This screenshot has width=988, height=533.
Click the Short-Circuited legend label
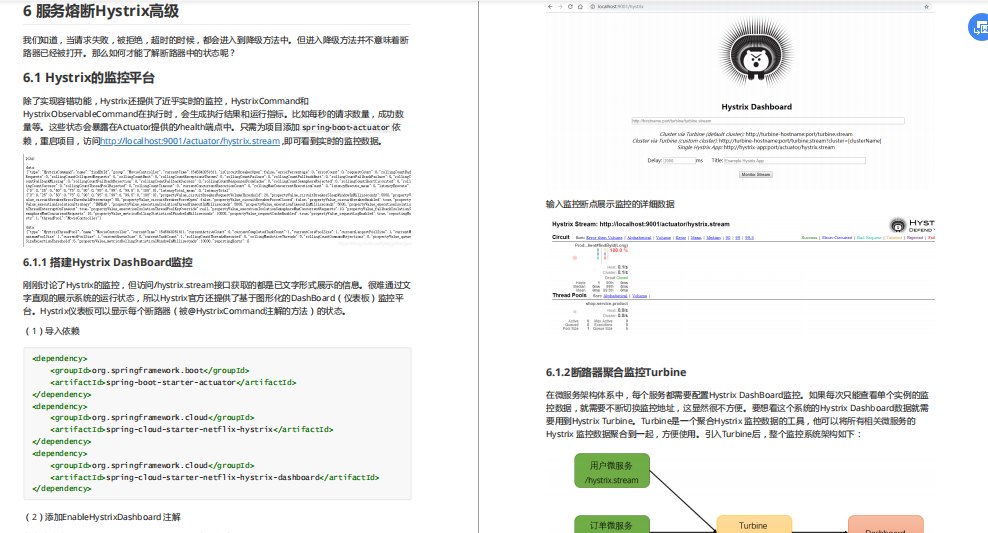pyautogui.click(x=837, y=238)
